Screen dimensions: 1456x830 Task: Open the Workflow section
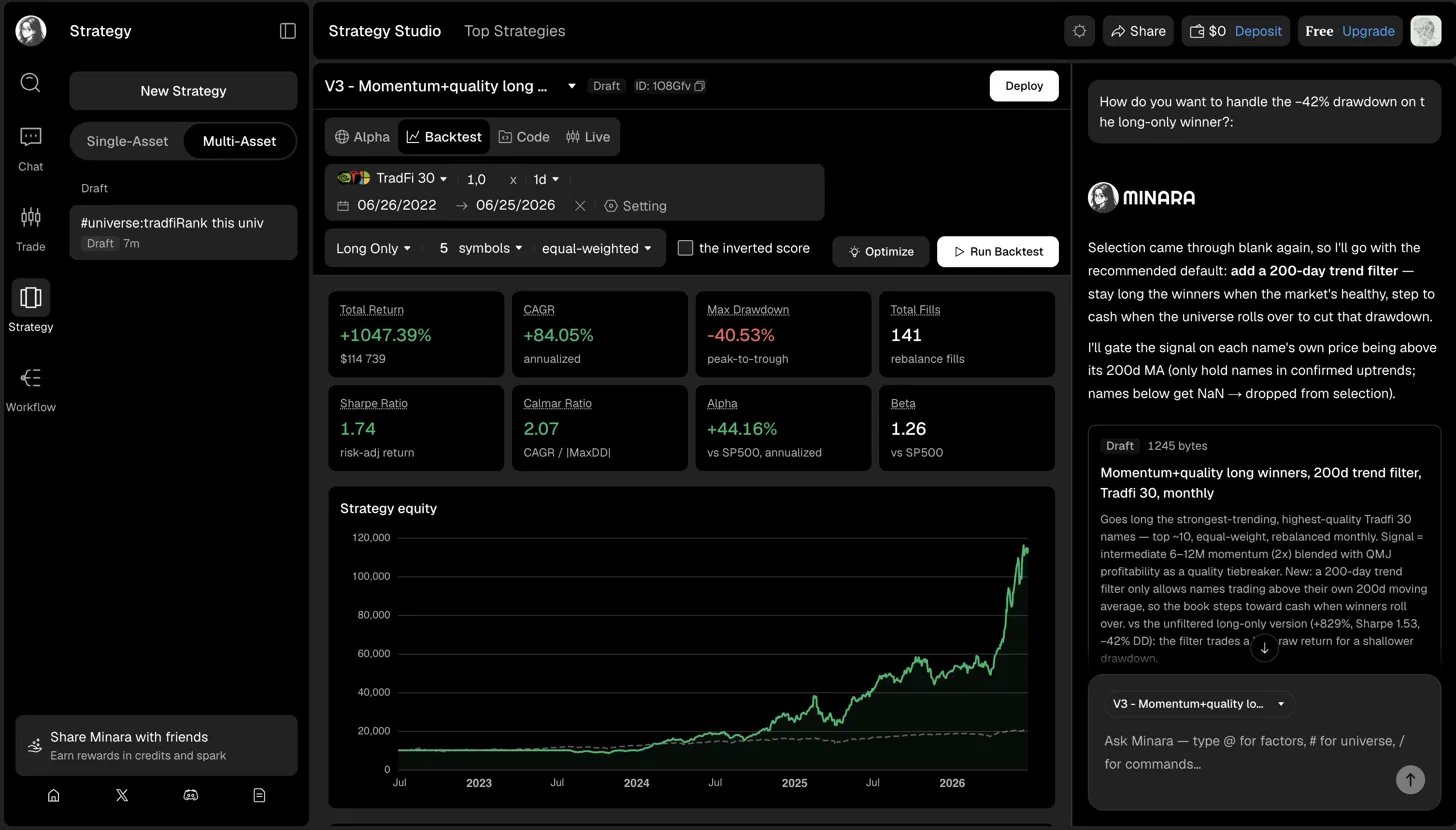[30, 388]
